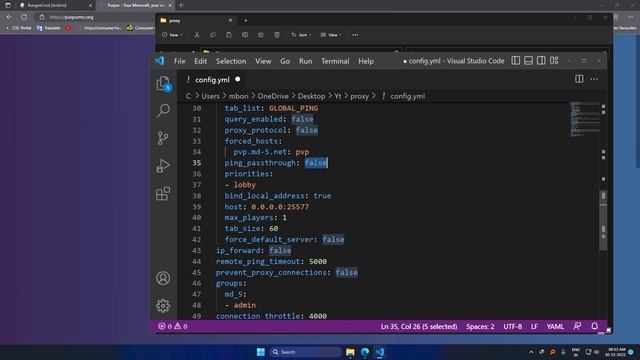Open the Source Control view

click(163, 138)
